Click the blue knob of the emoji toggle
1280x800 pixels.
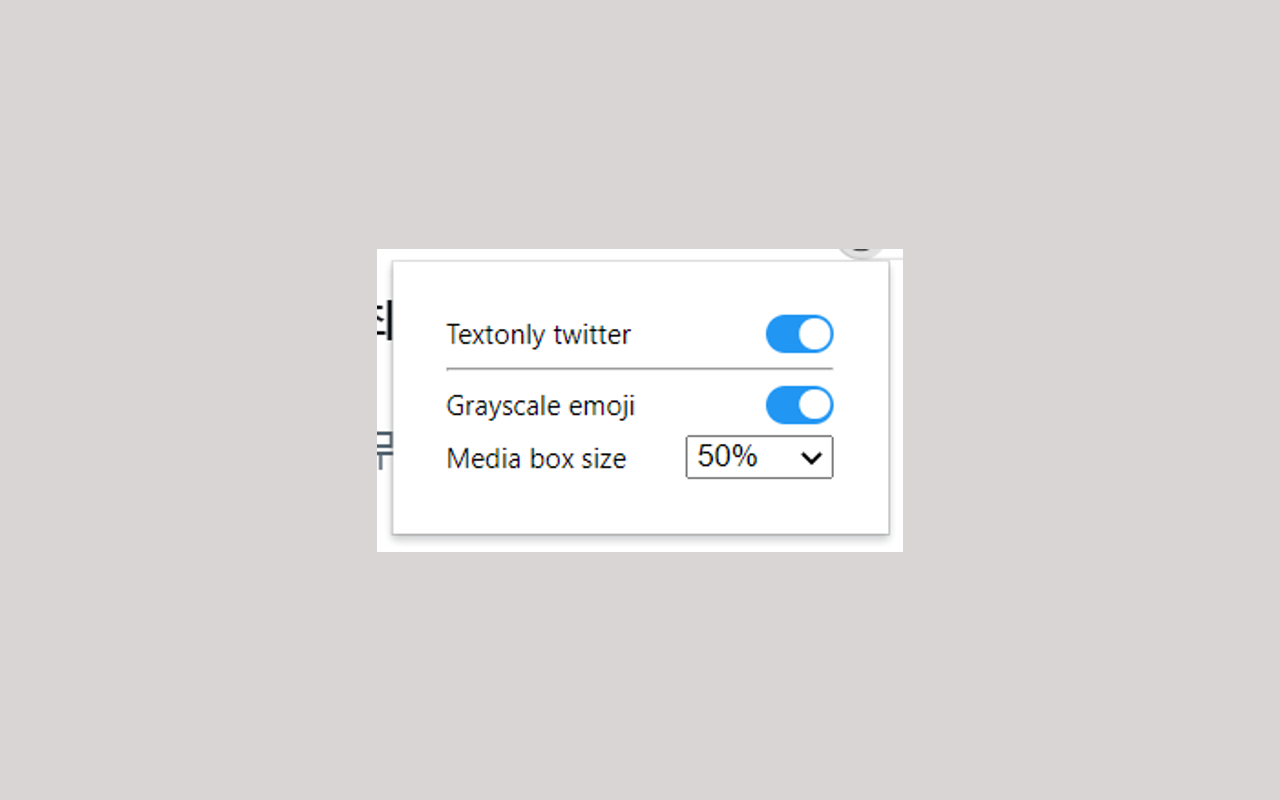pos(812,405)
